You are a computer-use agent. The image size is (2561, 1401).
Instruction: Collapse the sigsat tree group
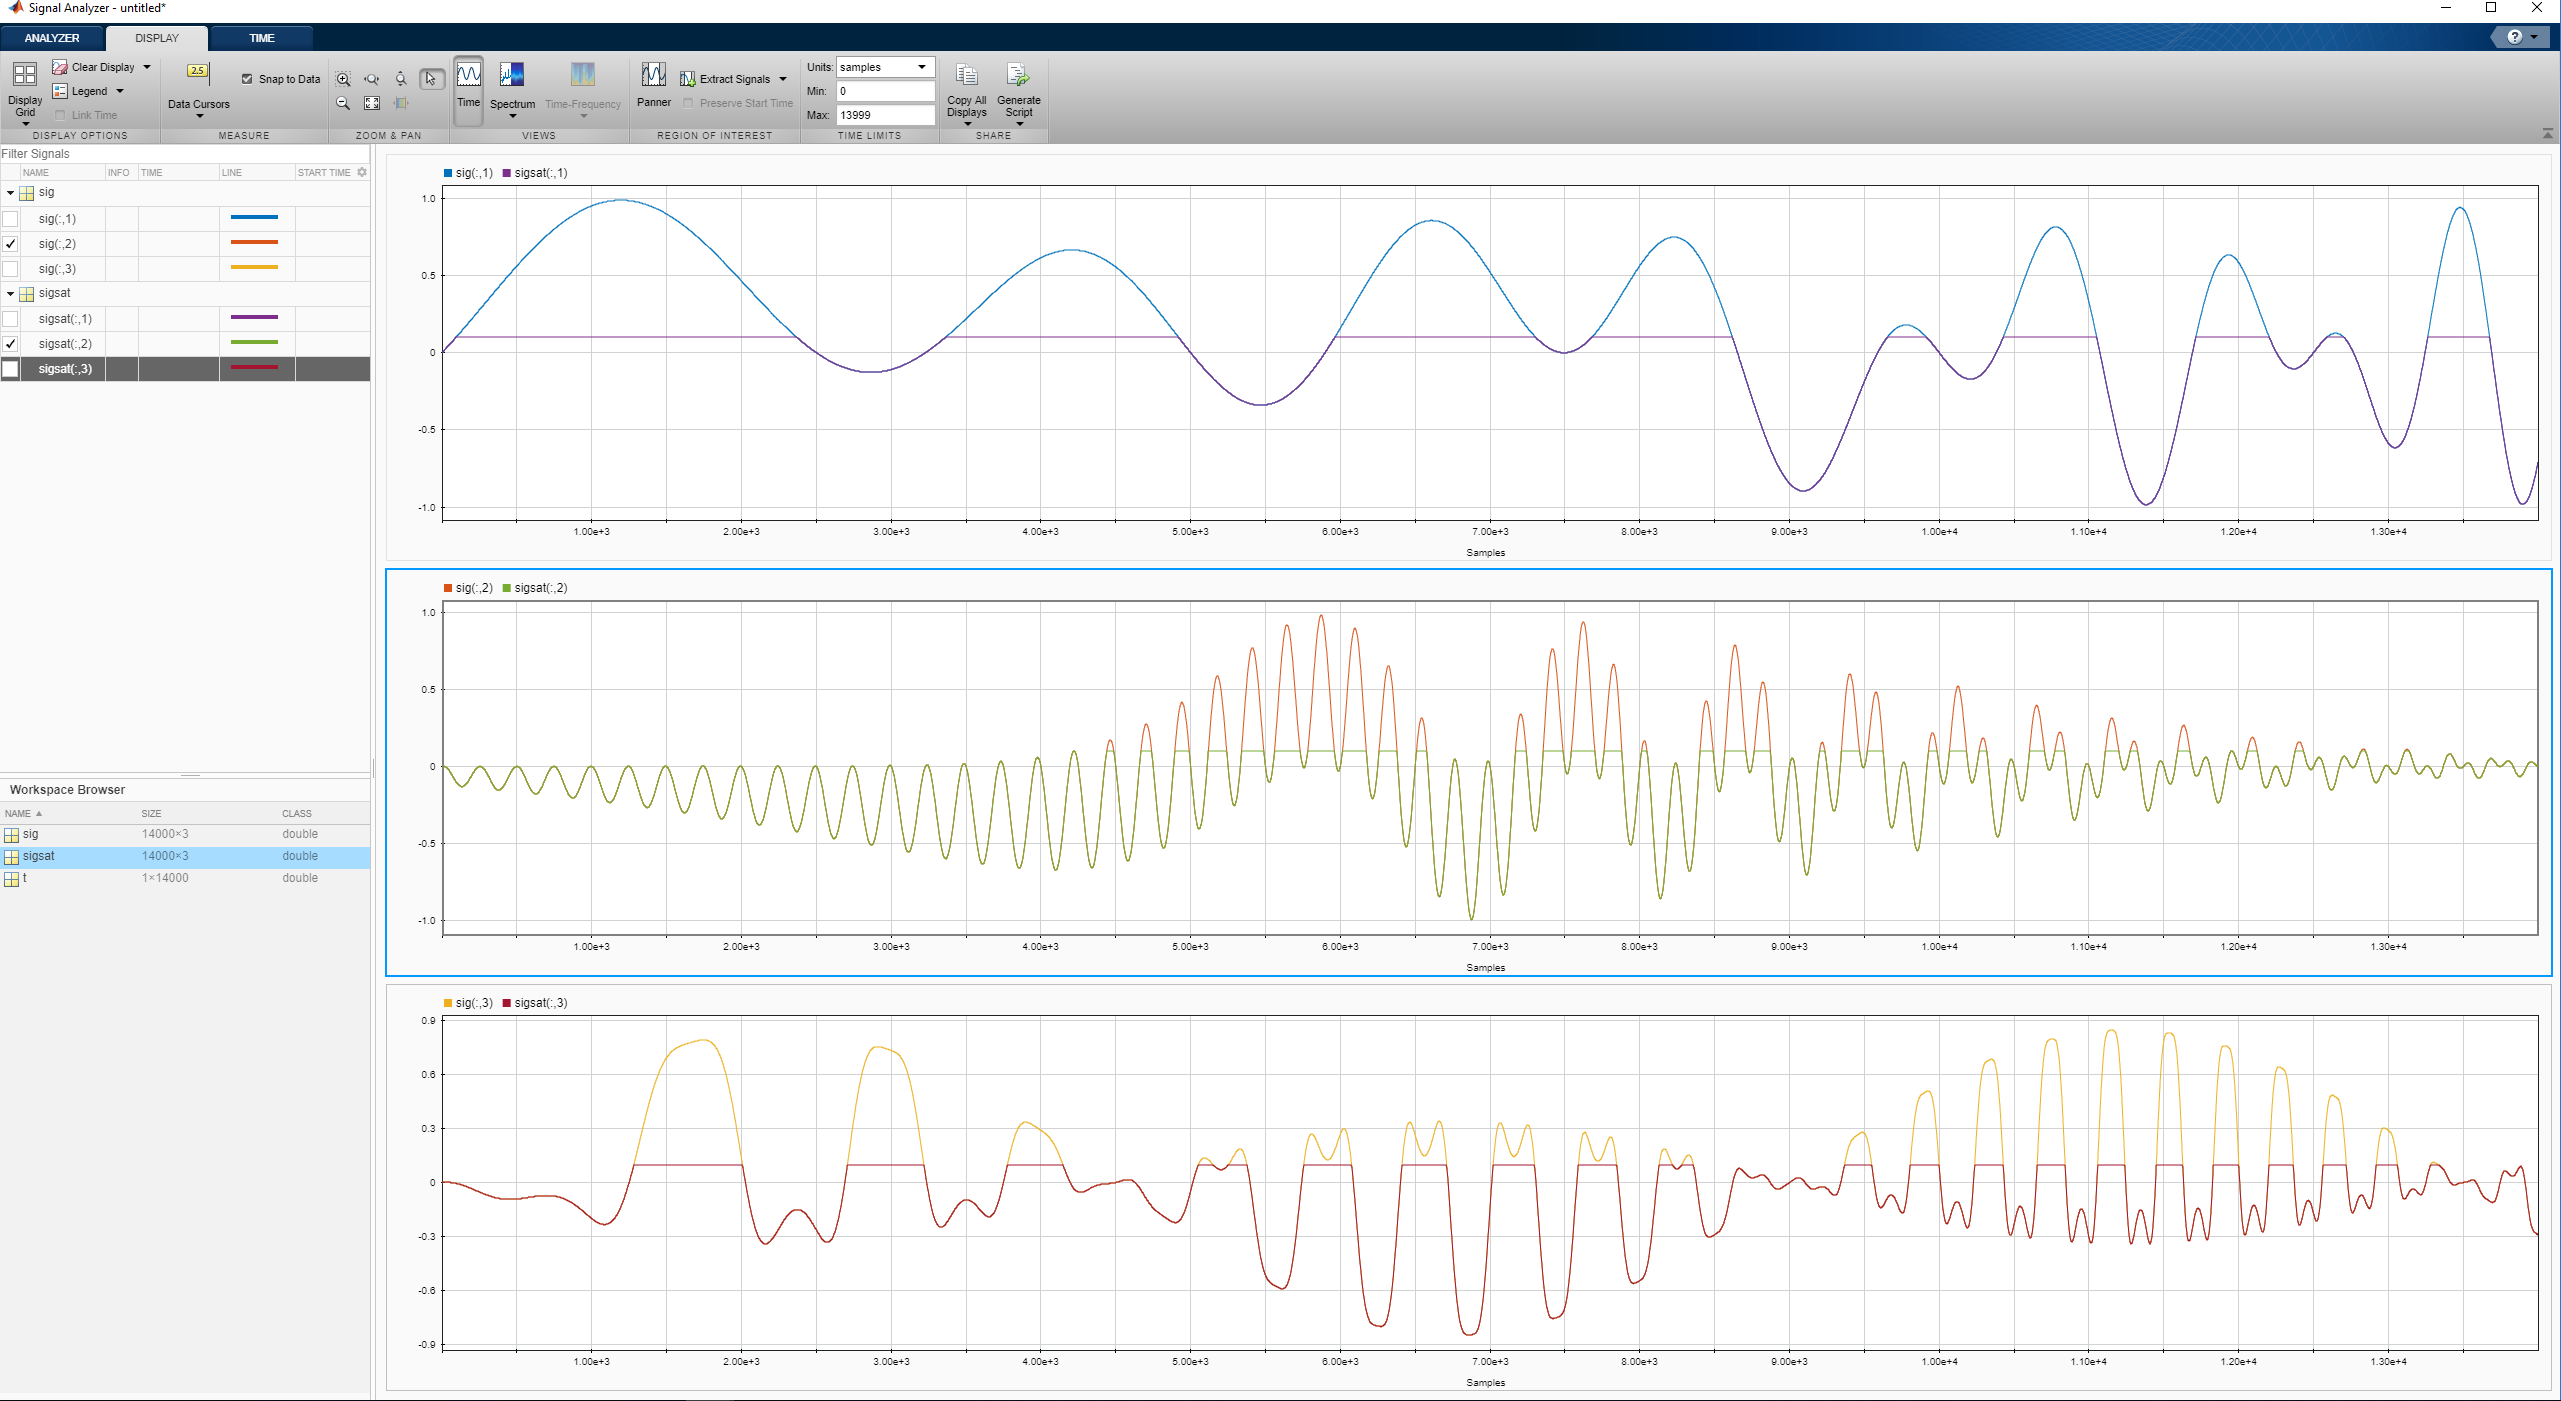10,294
